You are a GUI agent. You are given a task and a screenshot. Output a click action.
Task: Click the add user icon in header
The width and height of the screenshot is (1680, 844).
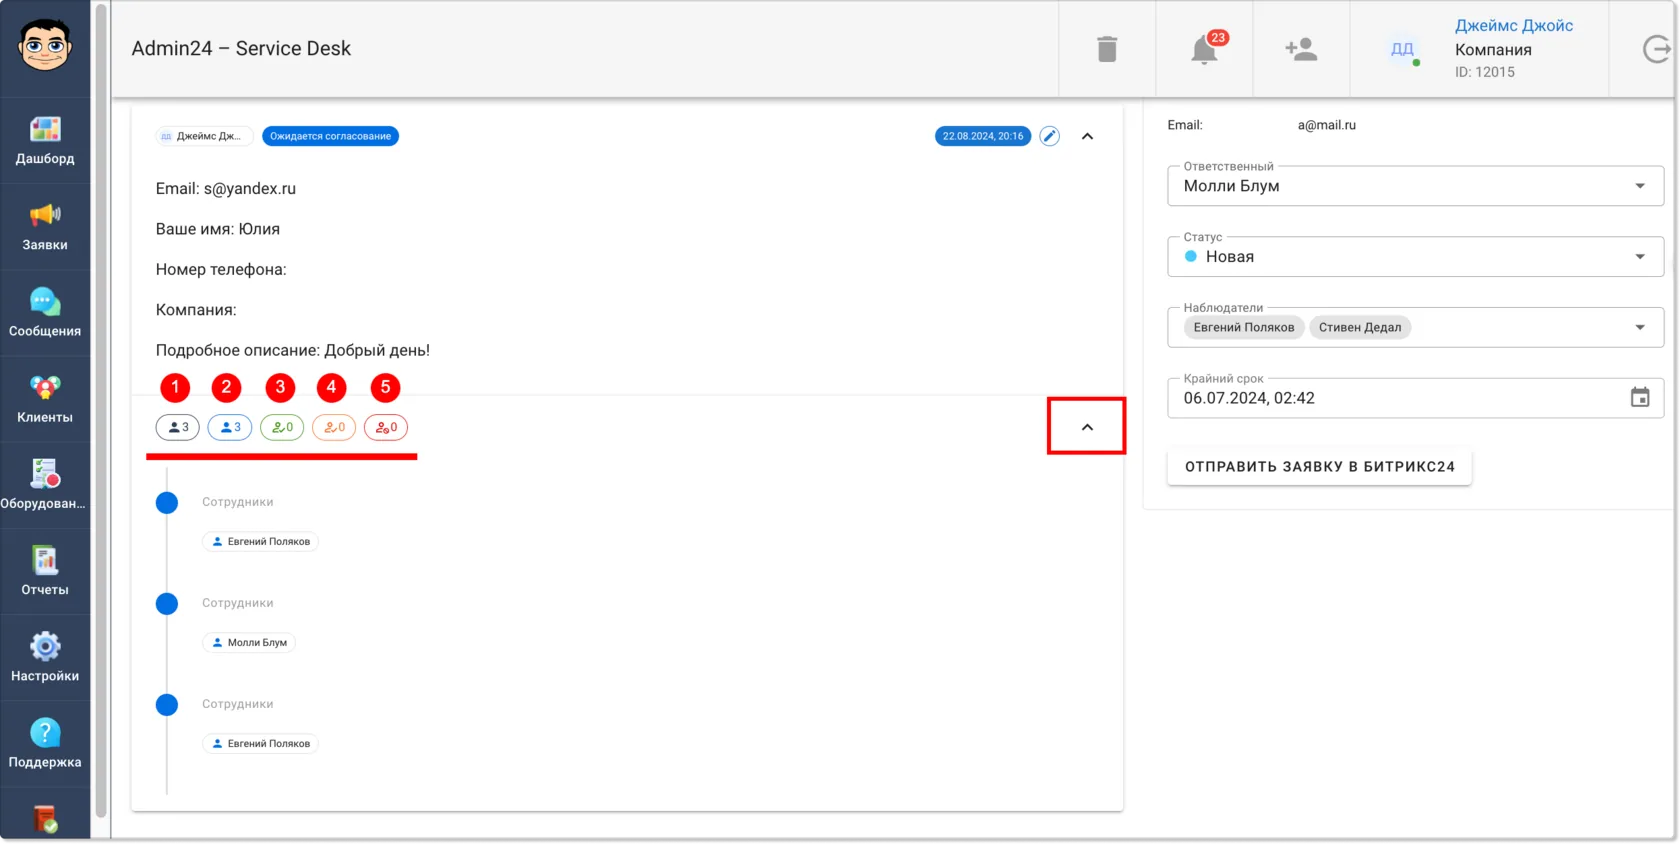tap(1301, 49)
